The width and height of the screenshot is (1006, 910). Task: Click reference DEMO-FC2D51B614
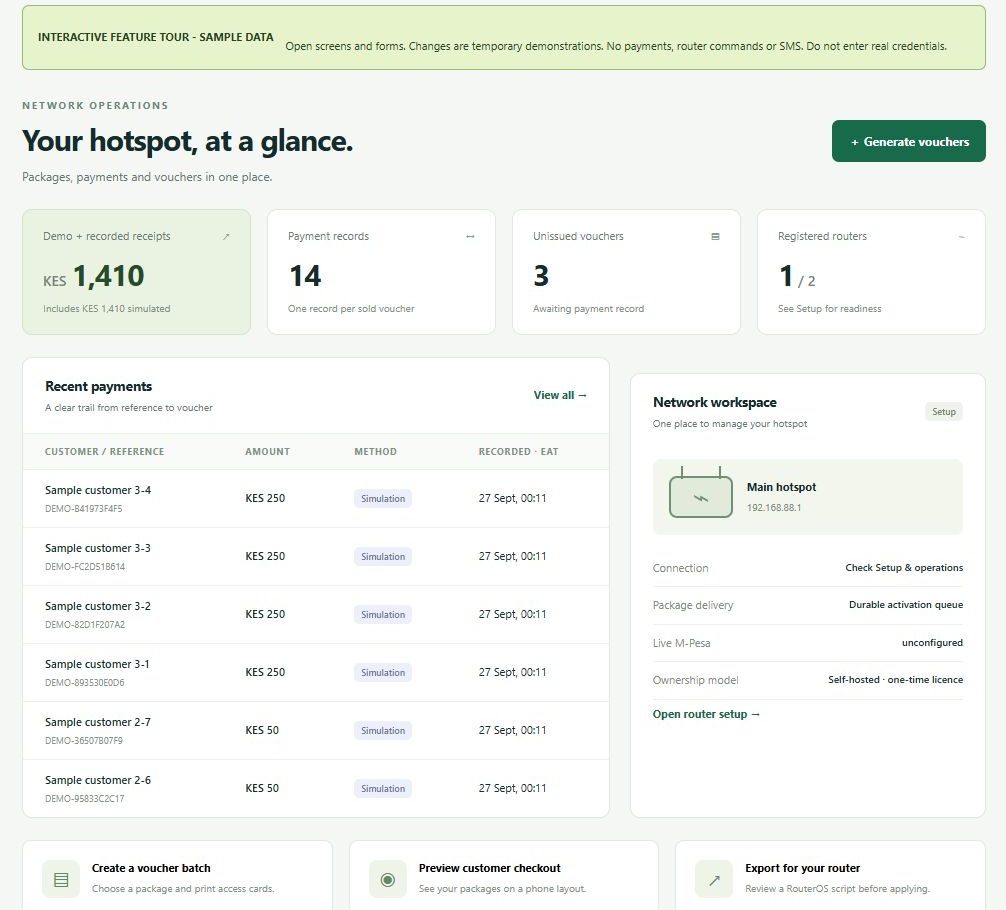click(85, 567)
